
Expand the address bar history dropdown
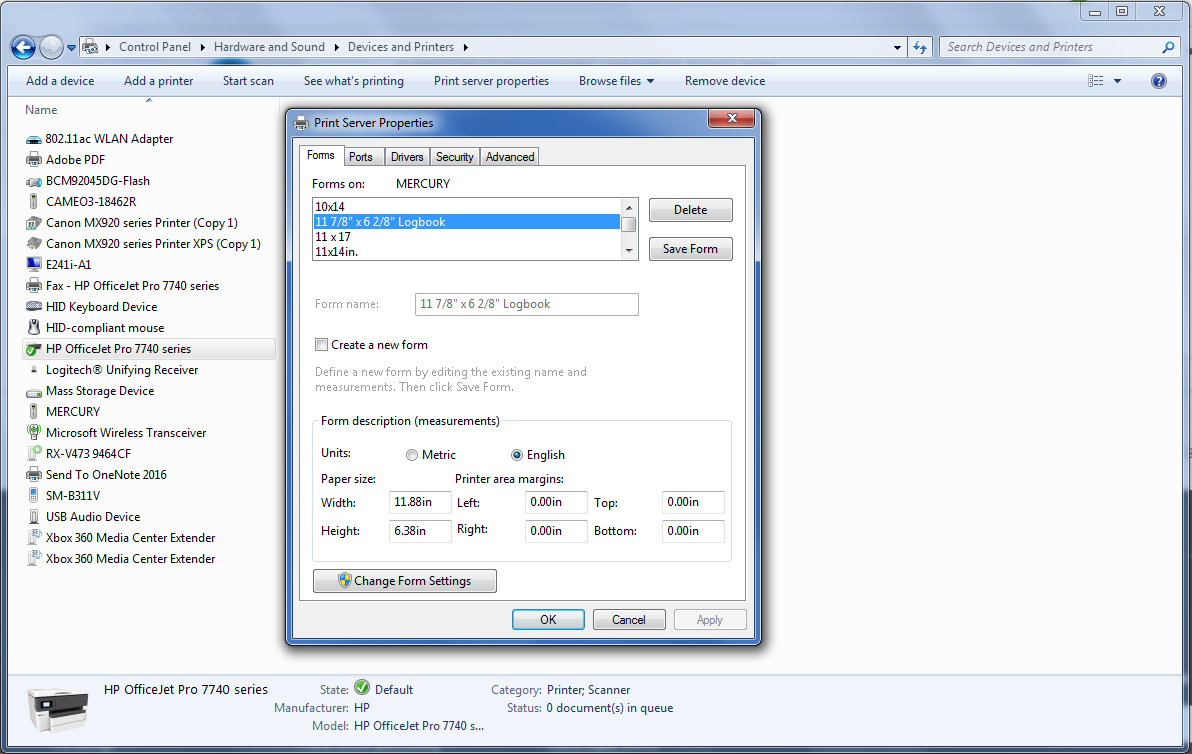click(x=897, y=47)
